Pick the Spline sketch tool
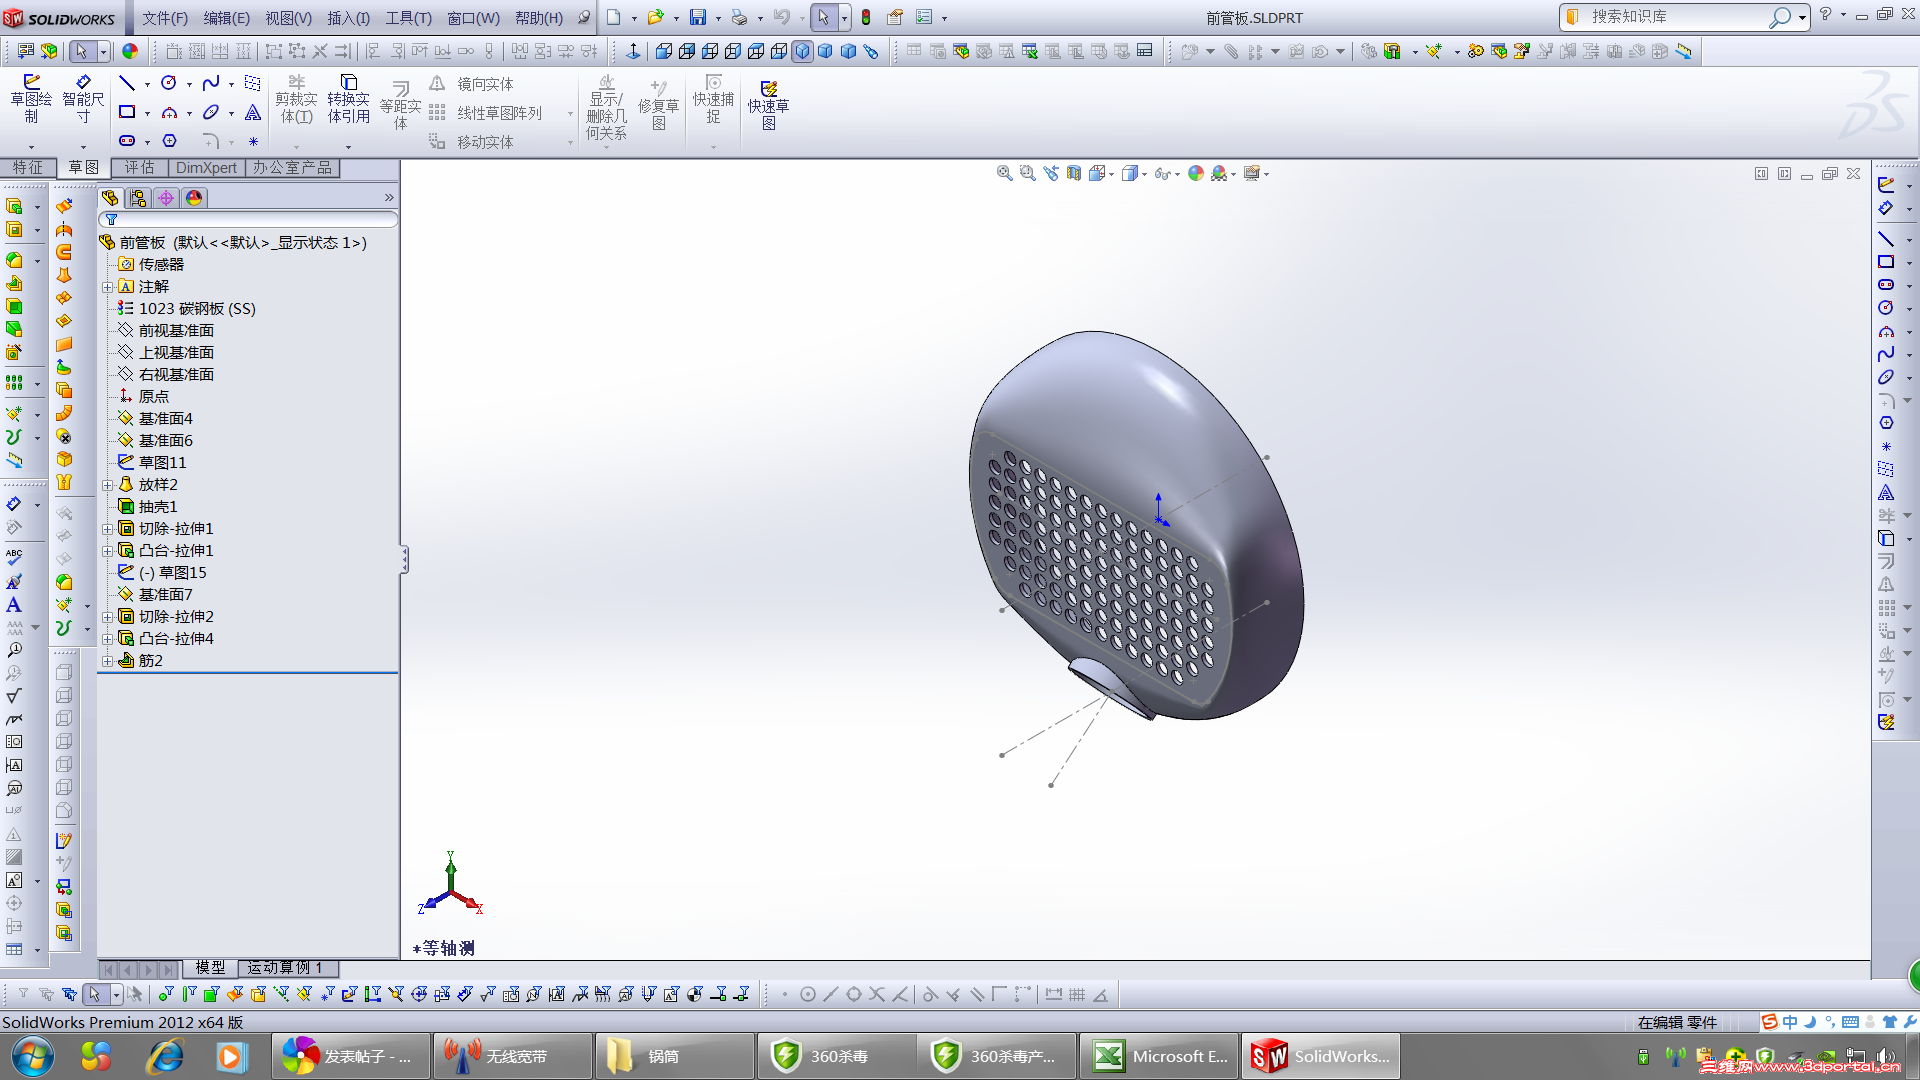This screenshot has width=1920, height=1080. coord(211,83)
